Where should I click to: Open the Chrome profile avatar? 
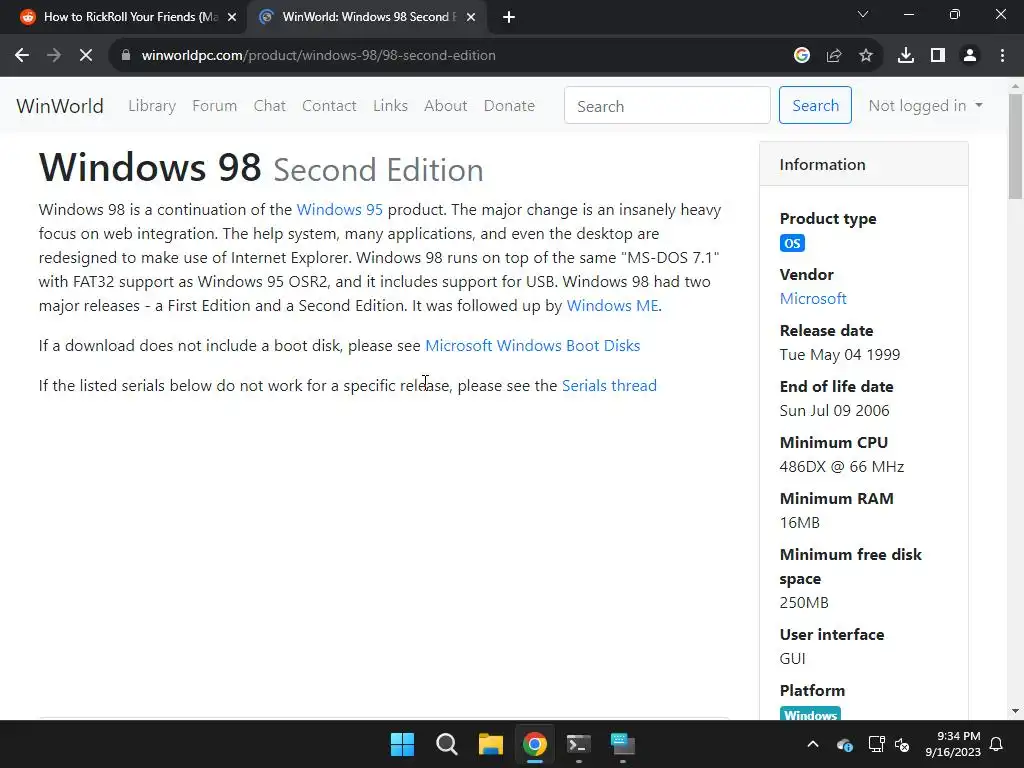pyautogui.click(x=970, y=56)
